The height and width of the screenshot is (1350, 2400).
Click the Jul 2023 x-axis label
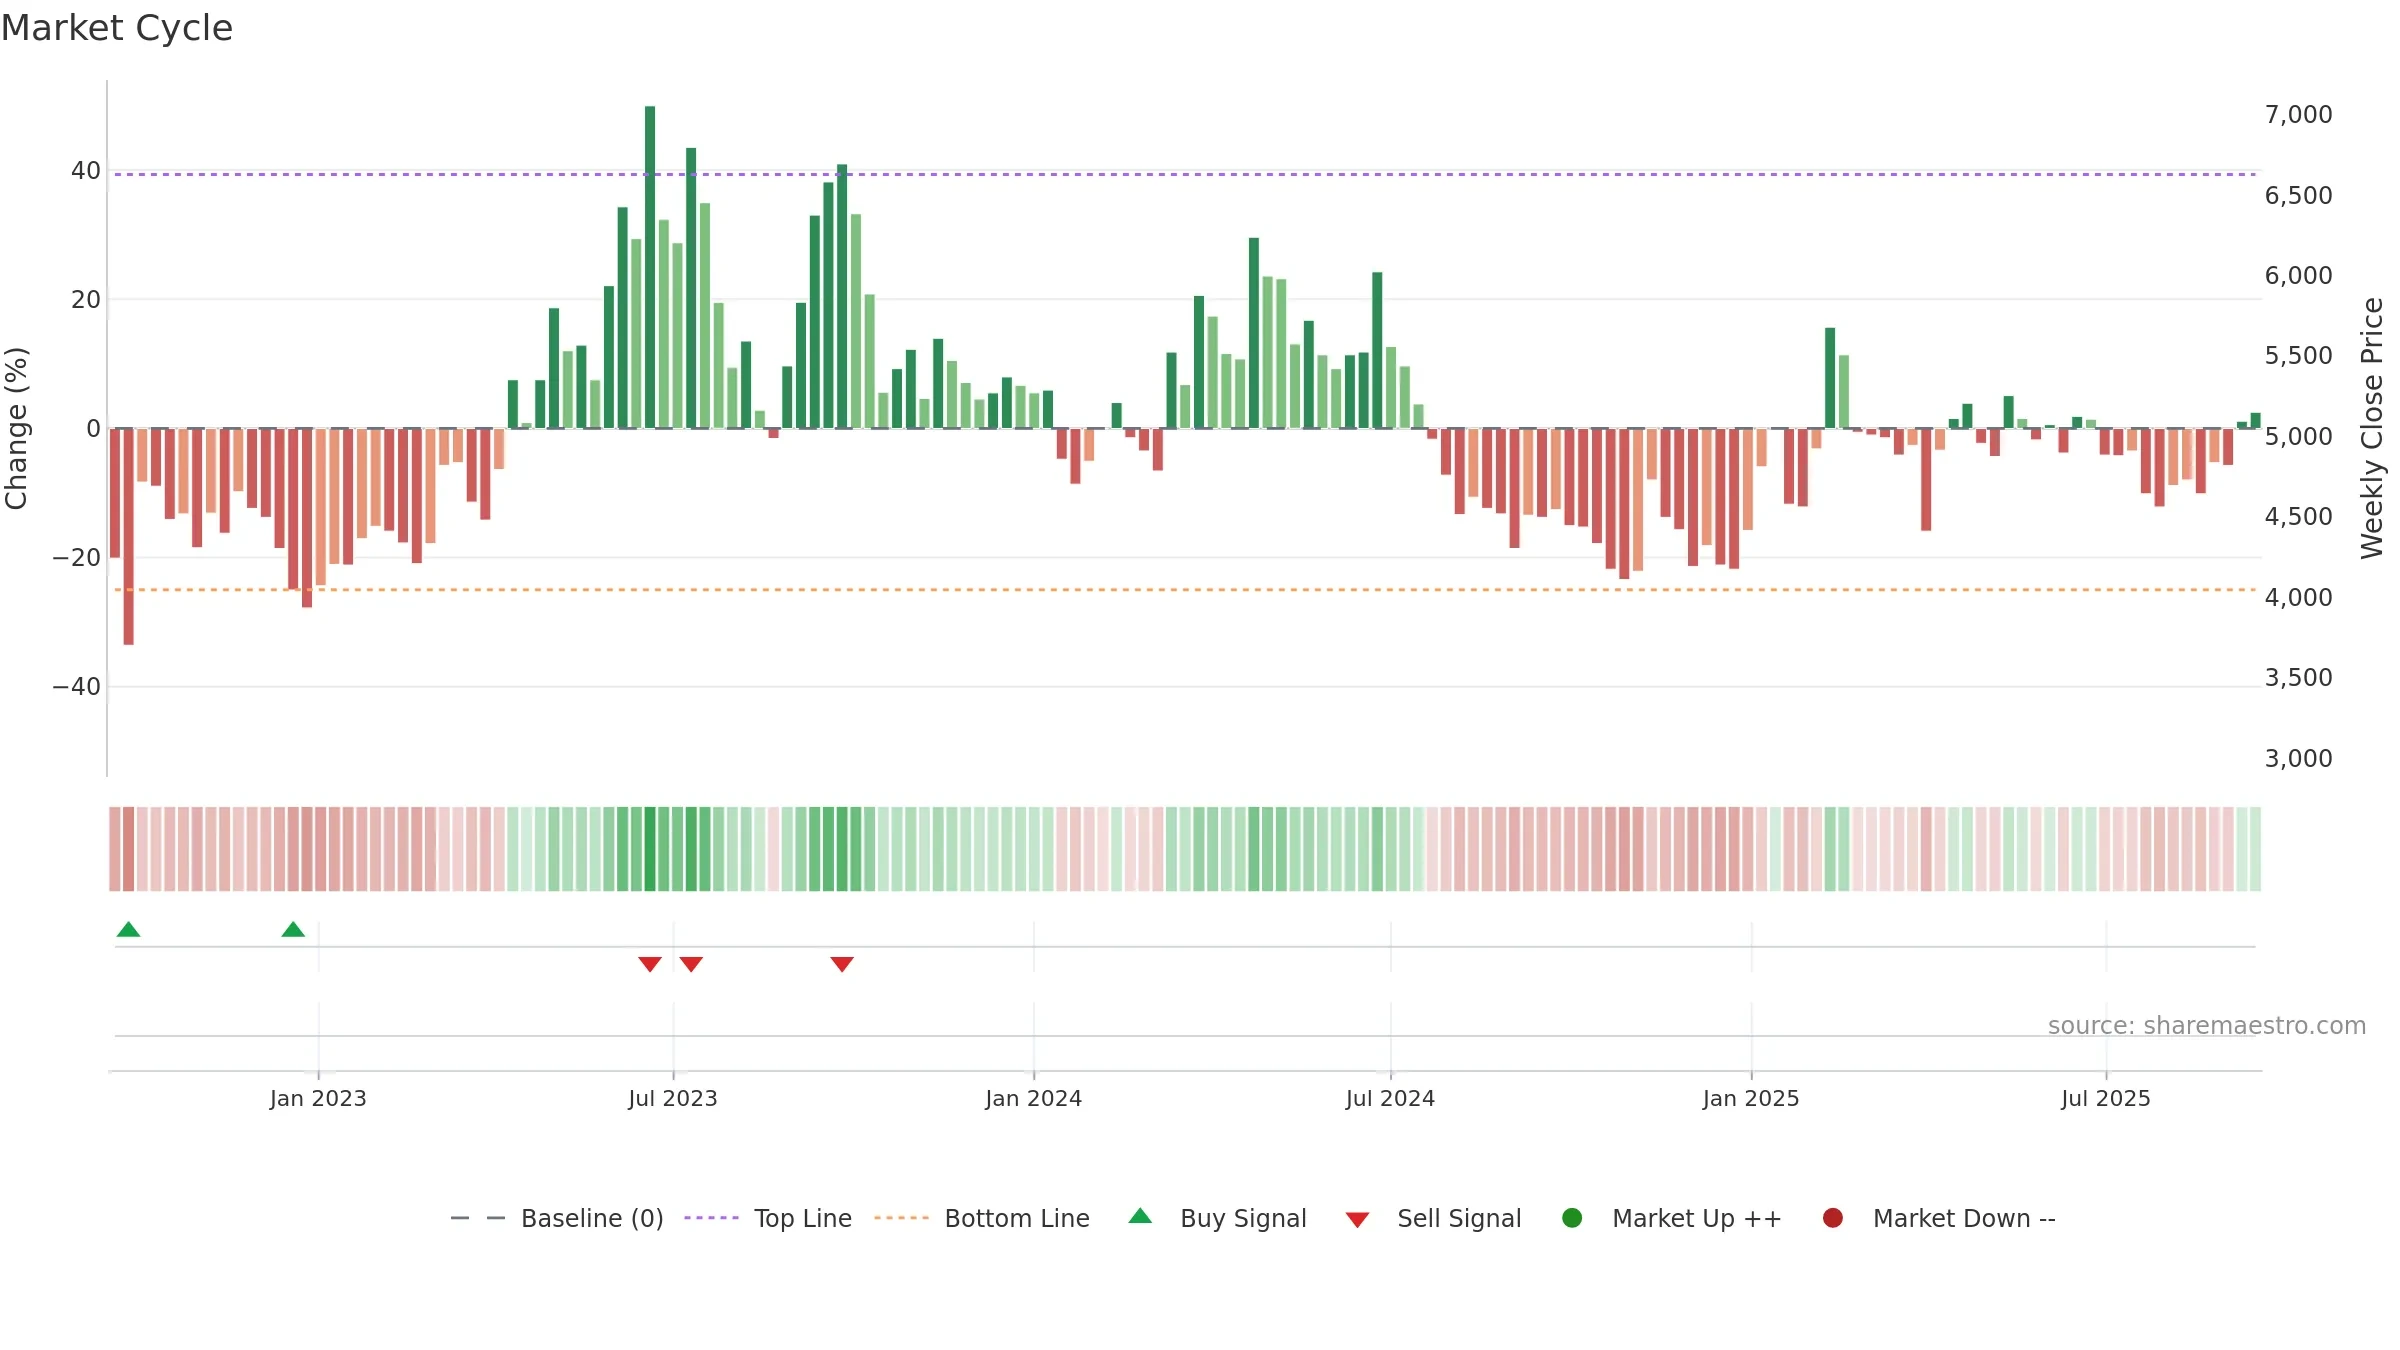(673, 1098)
